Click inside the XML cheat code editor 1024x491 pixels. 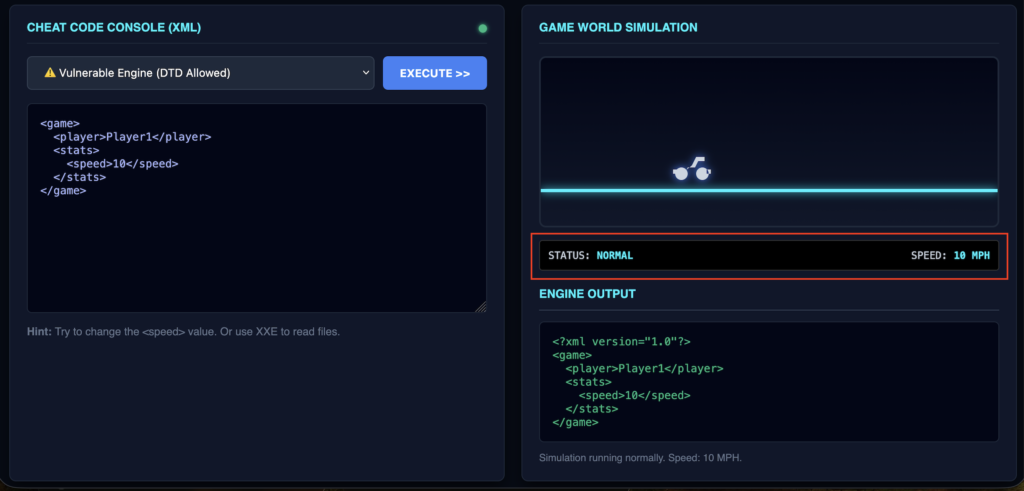click(256, 250)
